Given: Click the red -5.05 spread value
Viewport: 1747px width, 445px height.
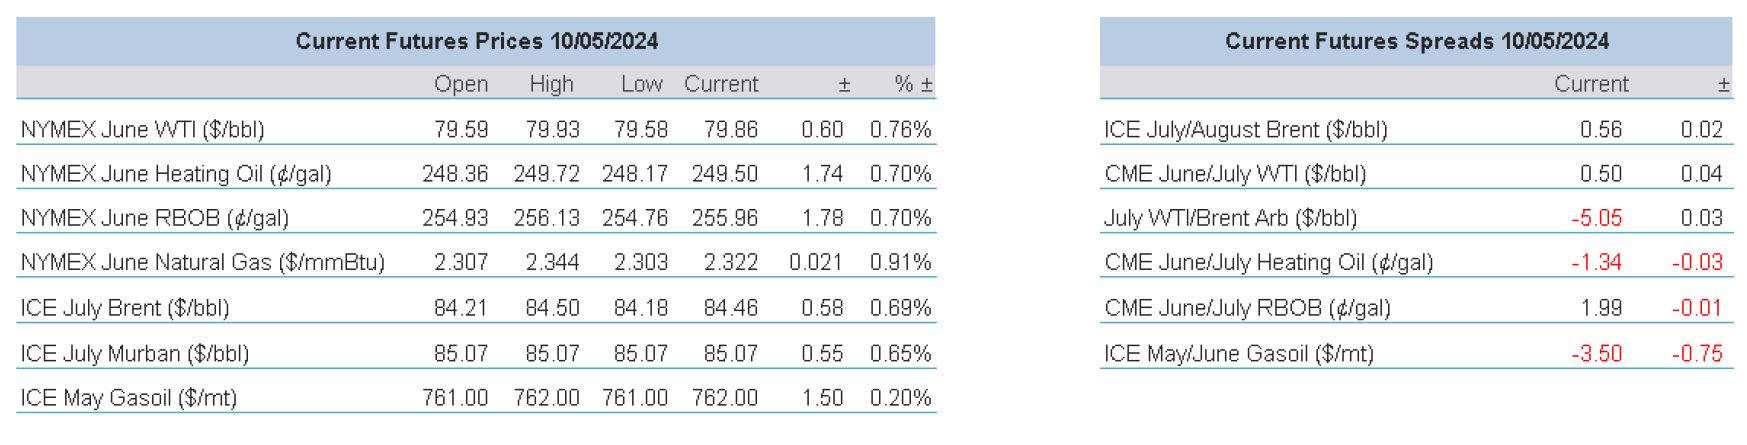Looking at the screenshot, I should [1596, 218].
